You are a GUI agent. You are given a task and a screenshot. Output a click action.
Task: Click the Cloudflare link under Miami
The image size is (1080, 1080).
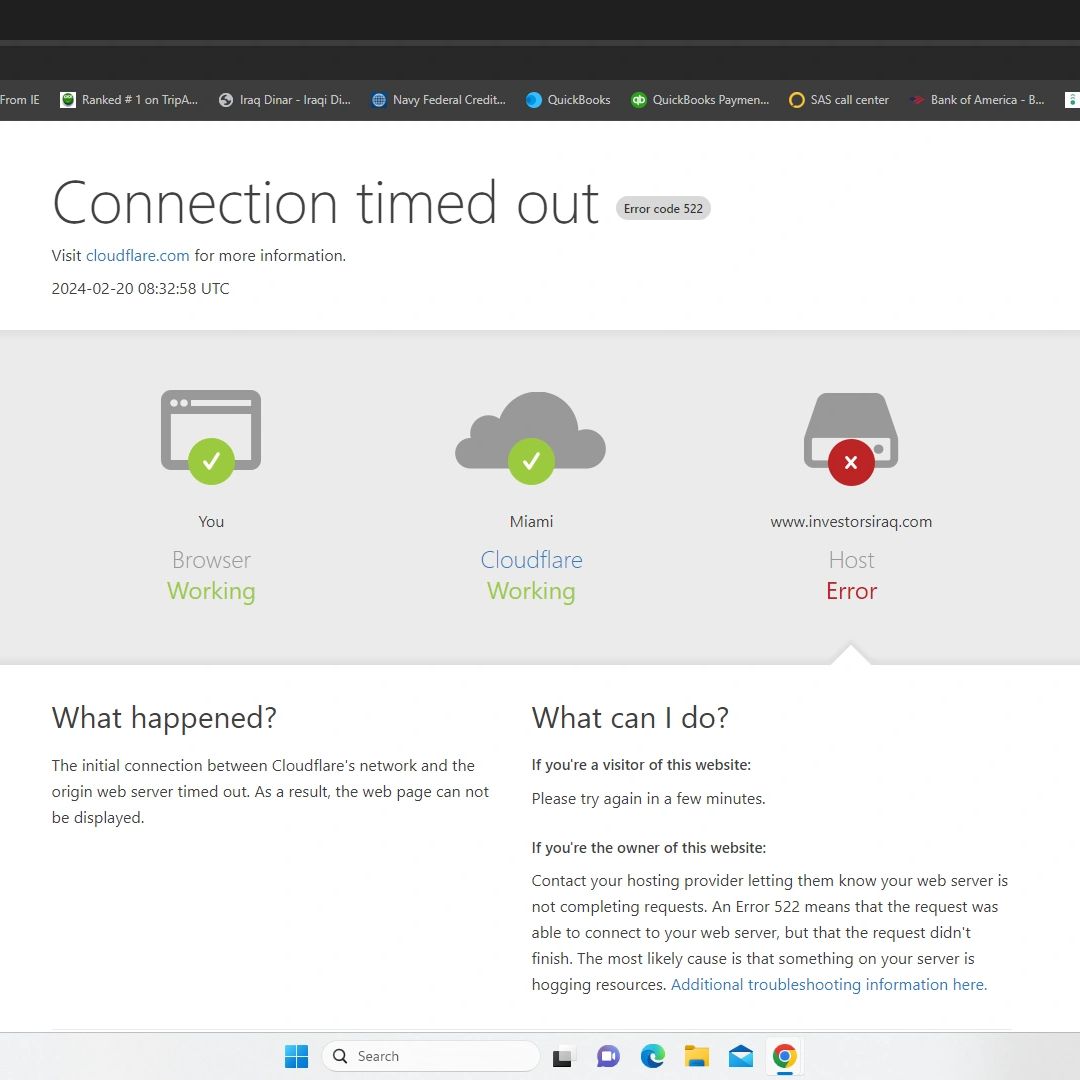click(531, 560)
